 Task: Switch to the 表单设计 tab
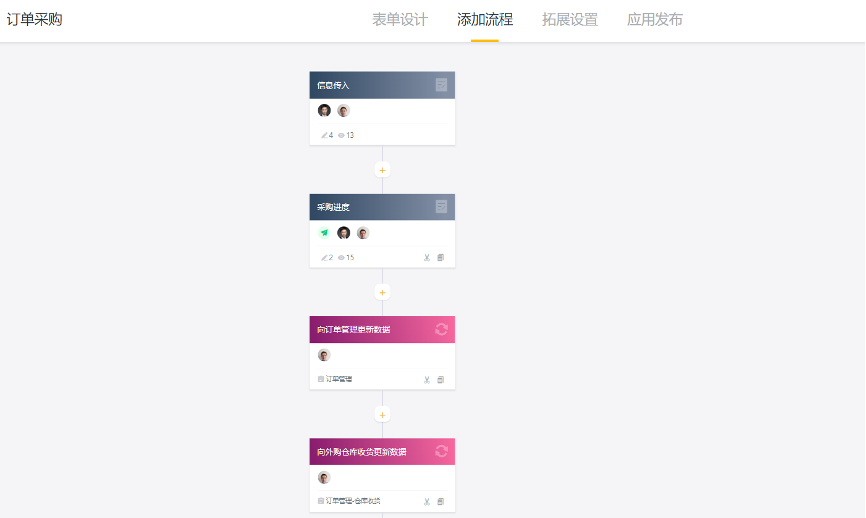(x=400, y=20)
